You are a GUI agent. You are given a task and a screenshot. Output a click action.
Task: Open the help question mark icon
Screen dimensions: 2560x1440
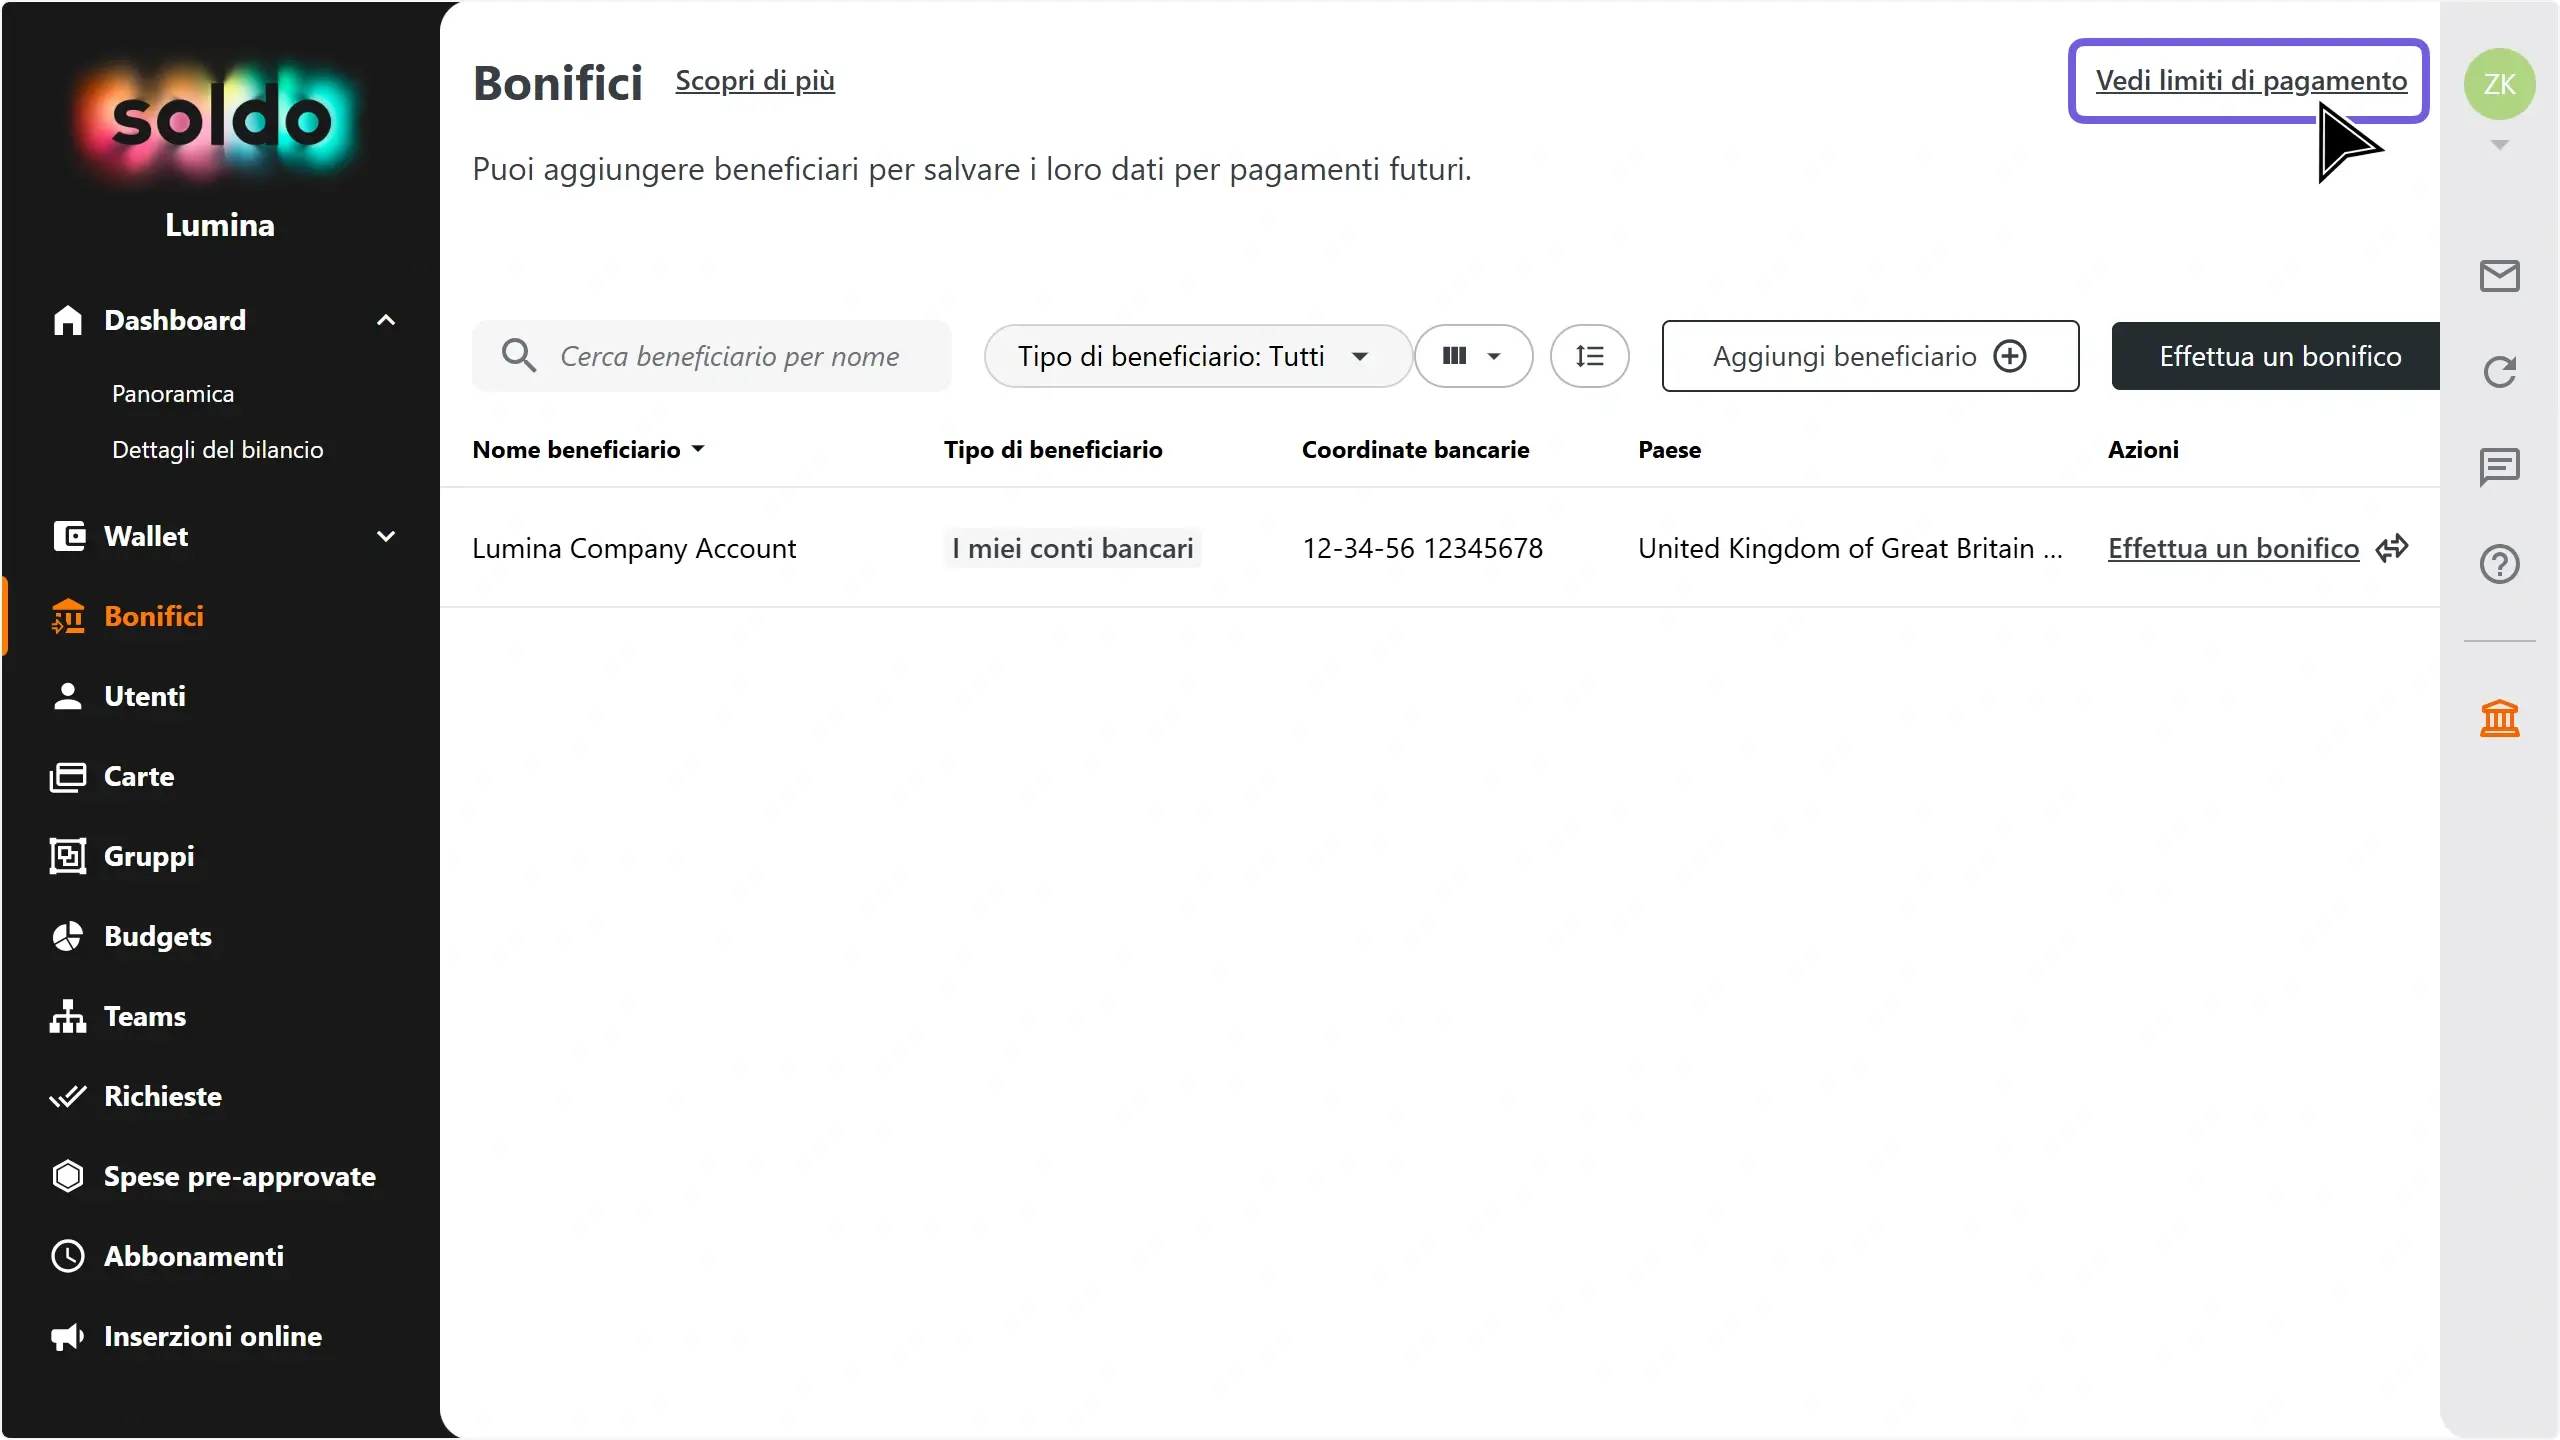2499,564
